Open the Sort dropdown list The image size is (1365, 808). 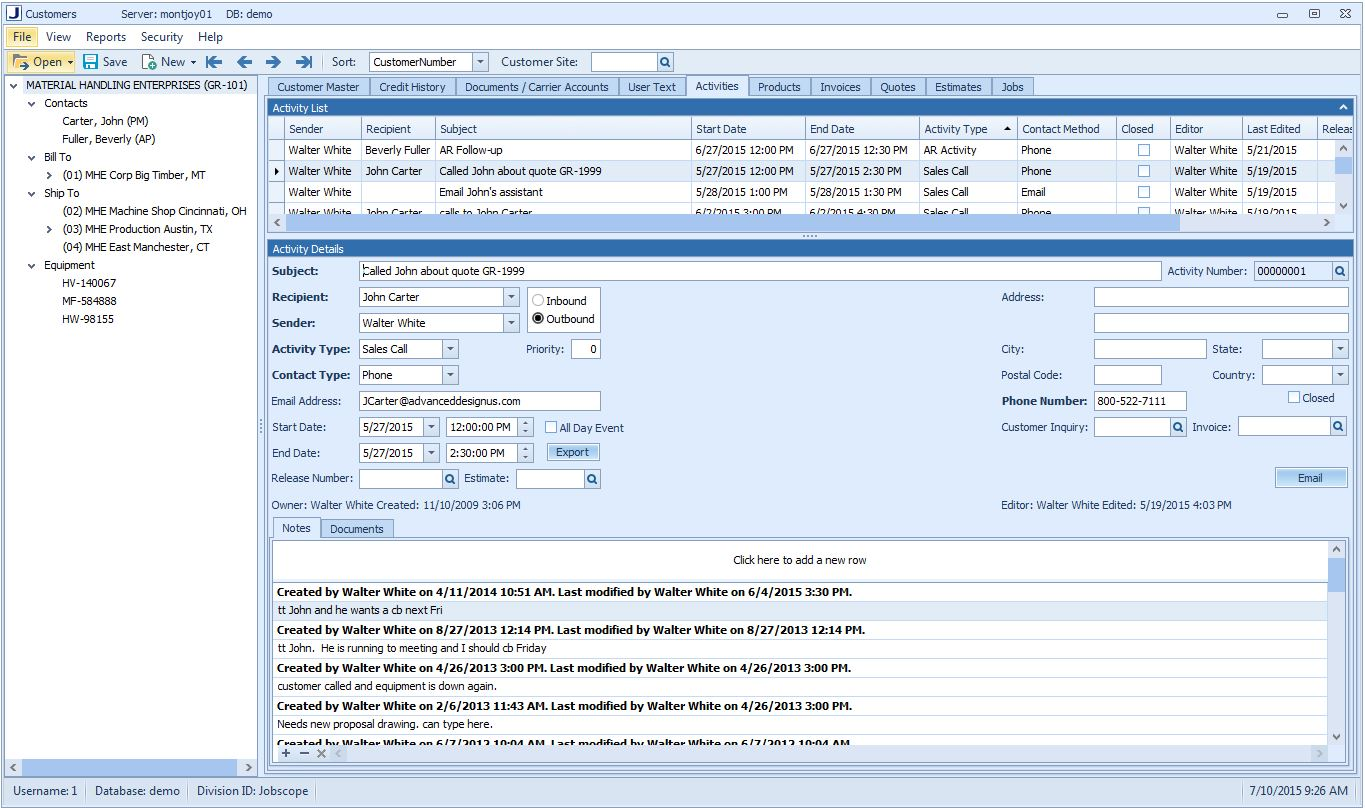(x=480, y=62)
